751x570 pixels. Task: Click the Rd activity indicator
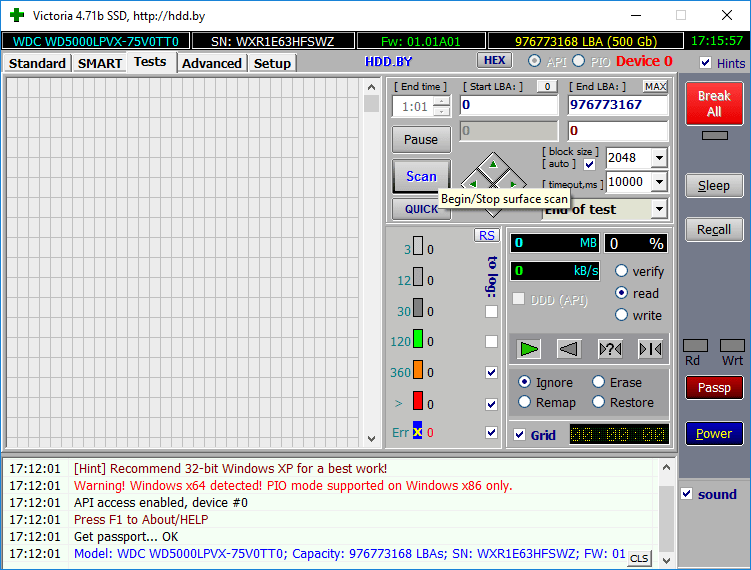click(x=695, y=345)
